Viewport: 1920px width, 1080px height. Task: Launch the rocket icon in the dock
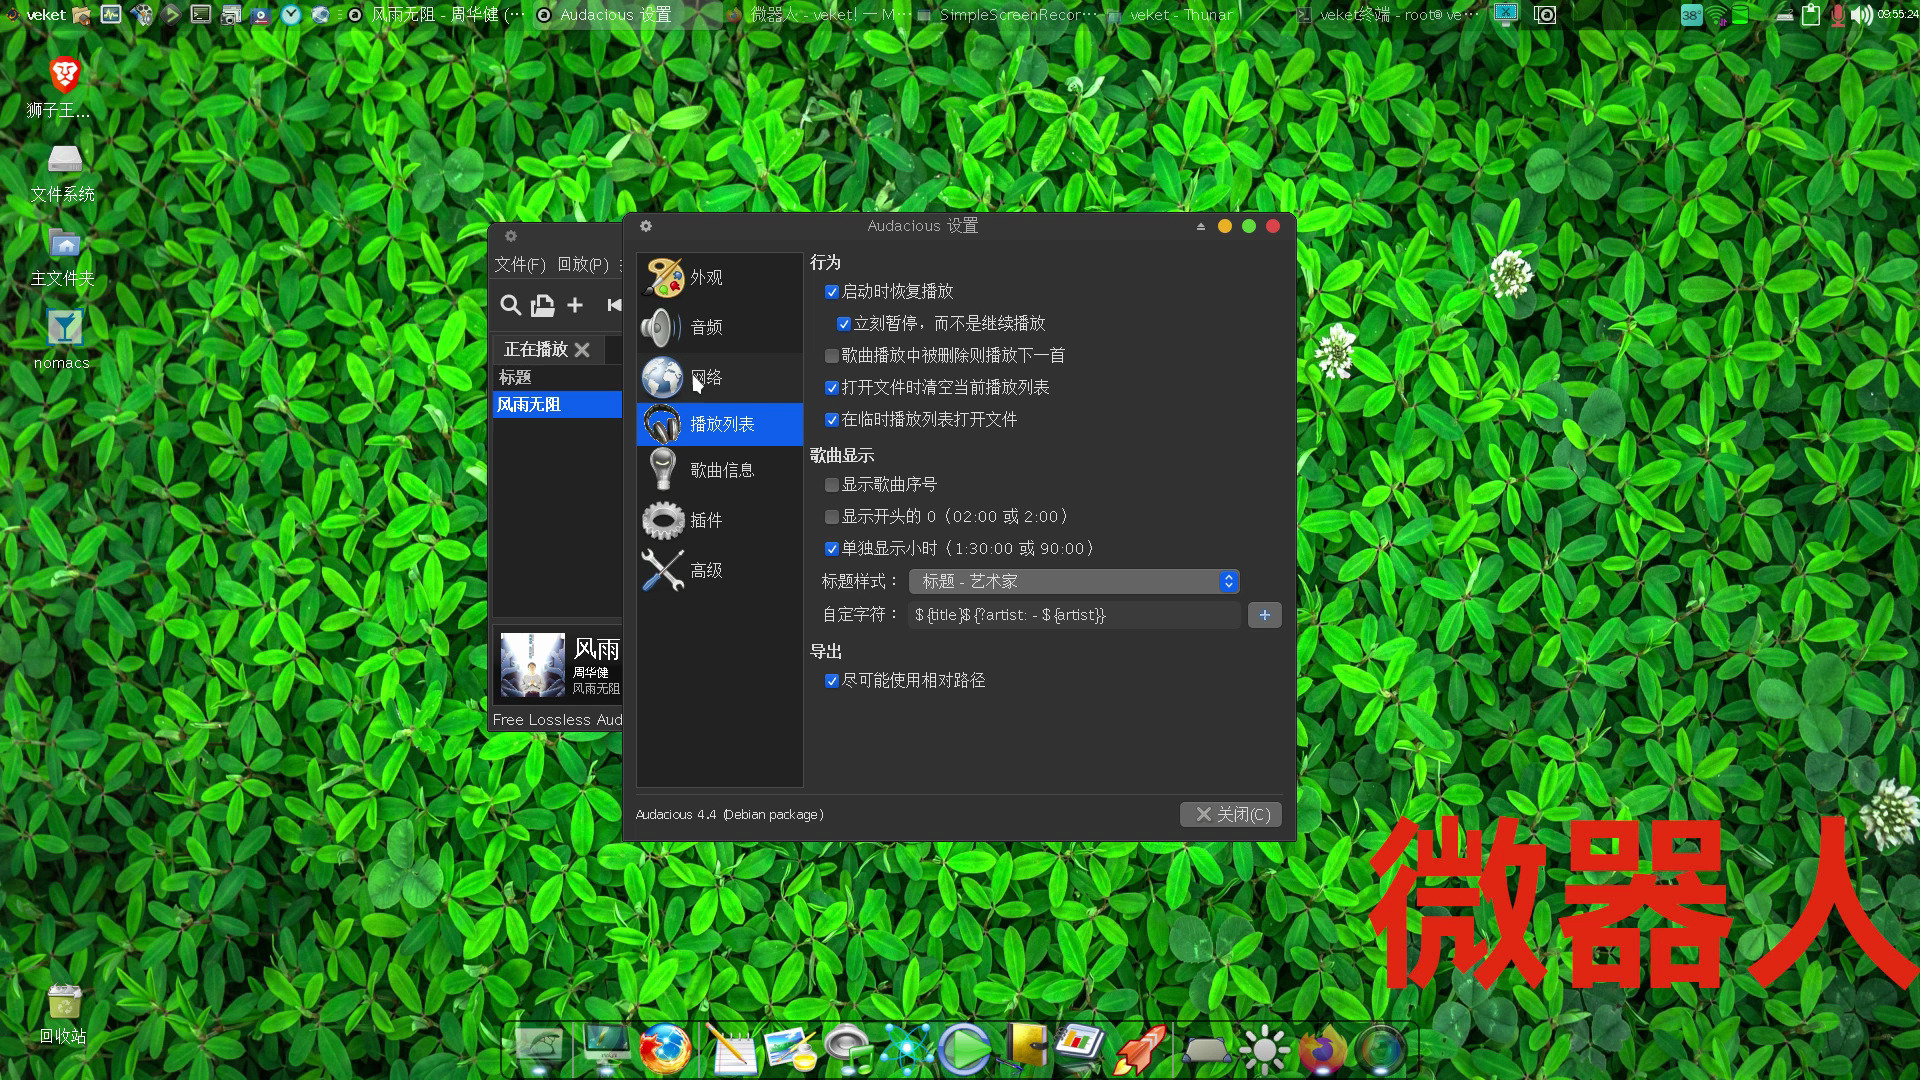coord(1141,1048)
